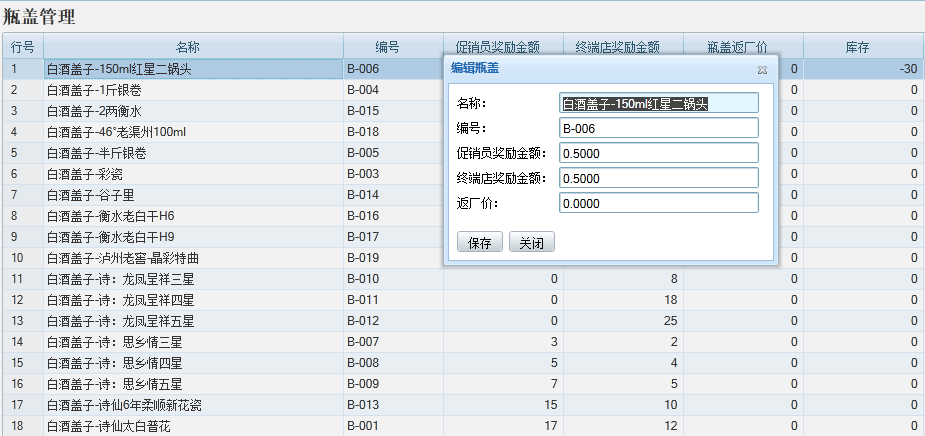Click code cell B-010

pyautogui.click(x=393, y=279)
